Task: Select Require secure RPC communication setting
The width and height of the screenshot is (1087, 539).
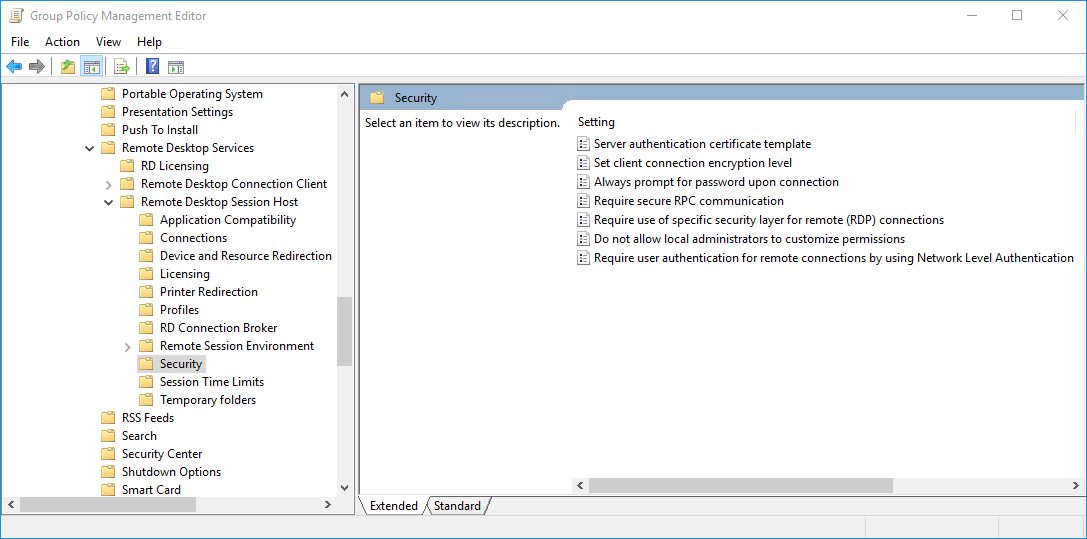Action: coord(688,201)
